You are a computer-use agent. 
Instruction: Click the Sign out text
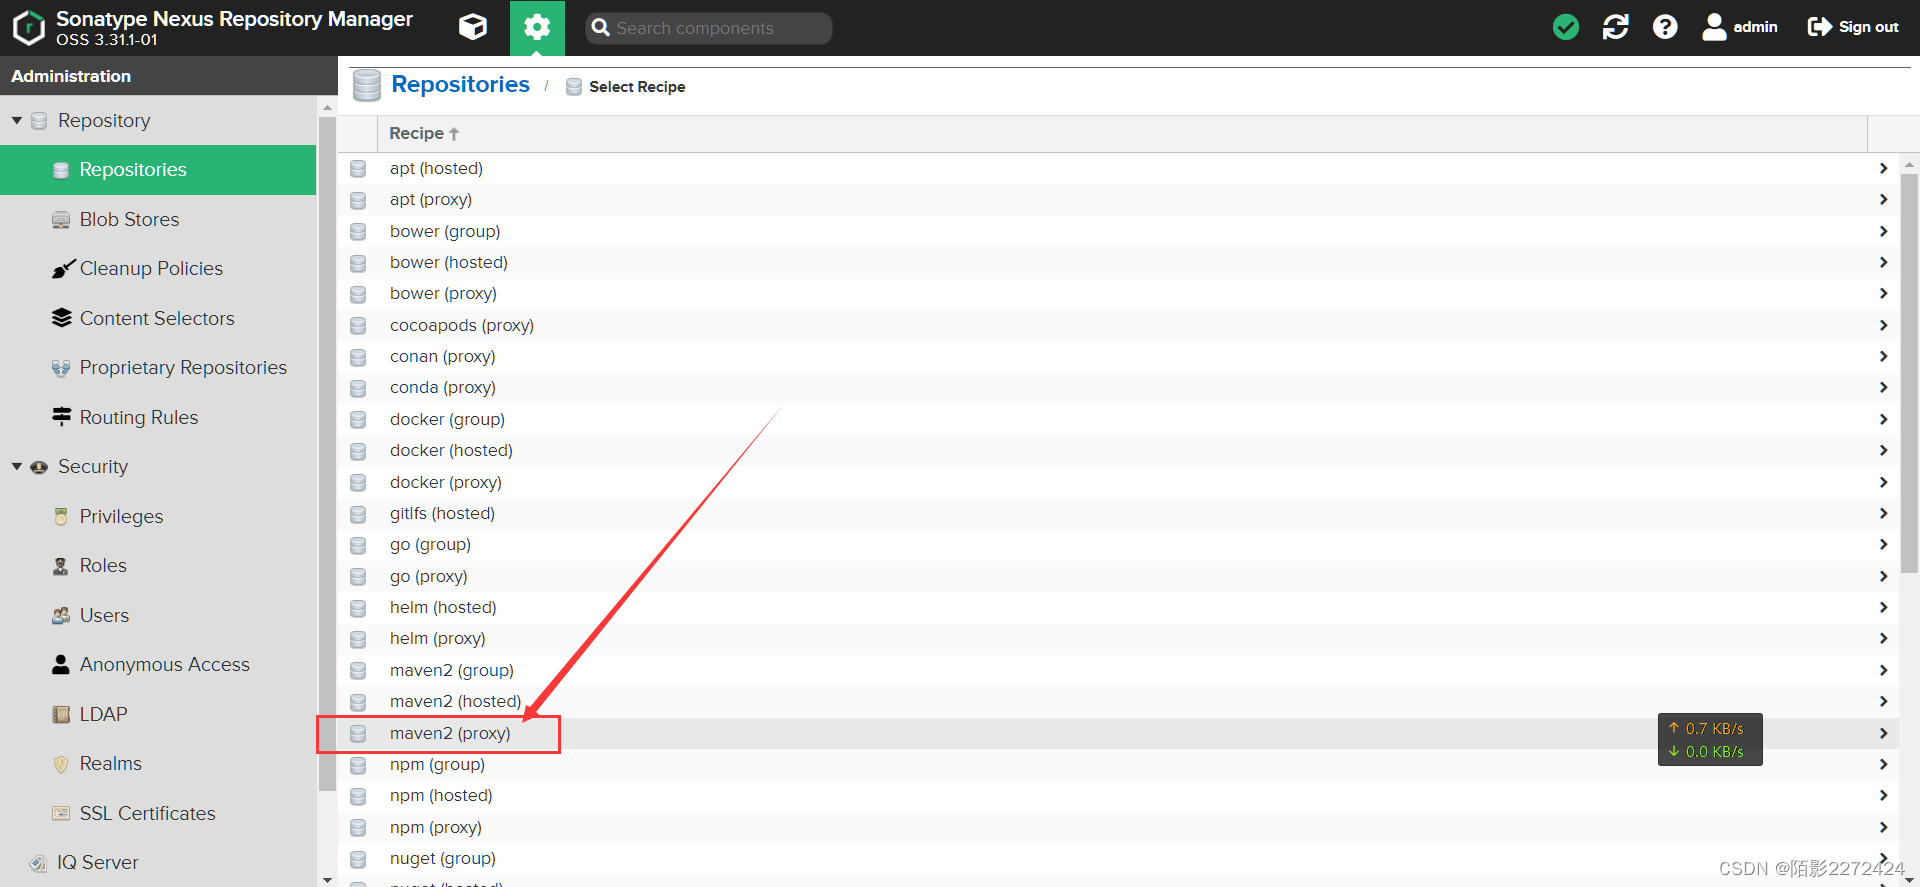click(x=1868, y=27)
